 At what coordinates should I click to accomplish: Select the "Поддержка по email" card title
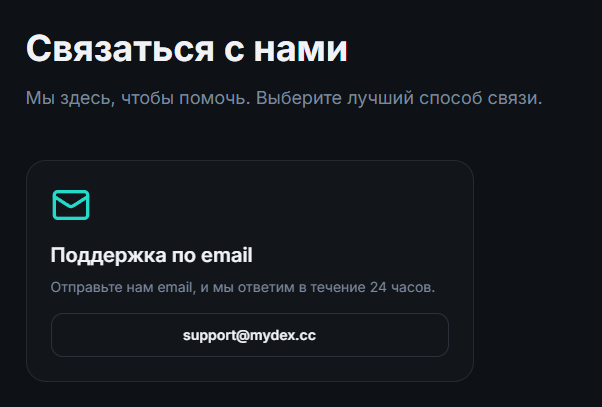pyautogui.click(x=151, y=255)
